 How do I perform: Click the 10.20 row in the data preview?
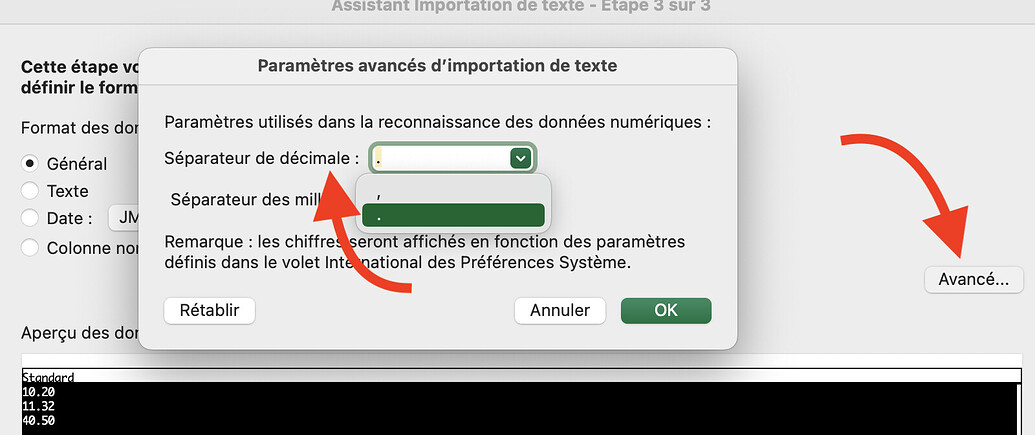pos(40,392)
